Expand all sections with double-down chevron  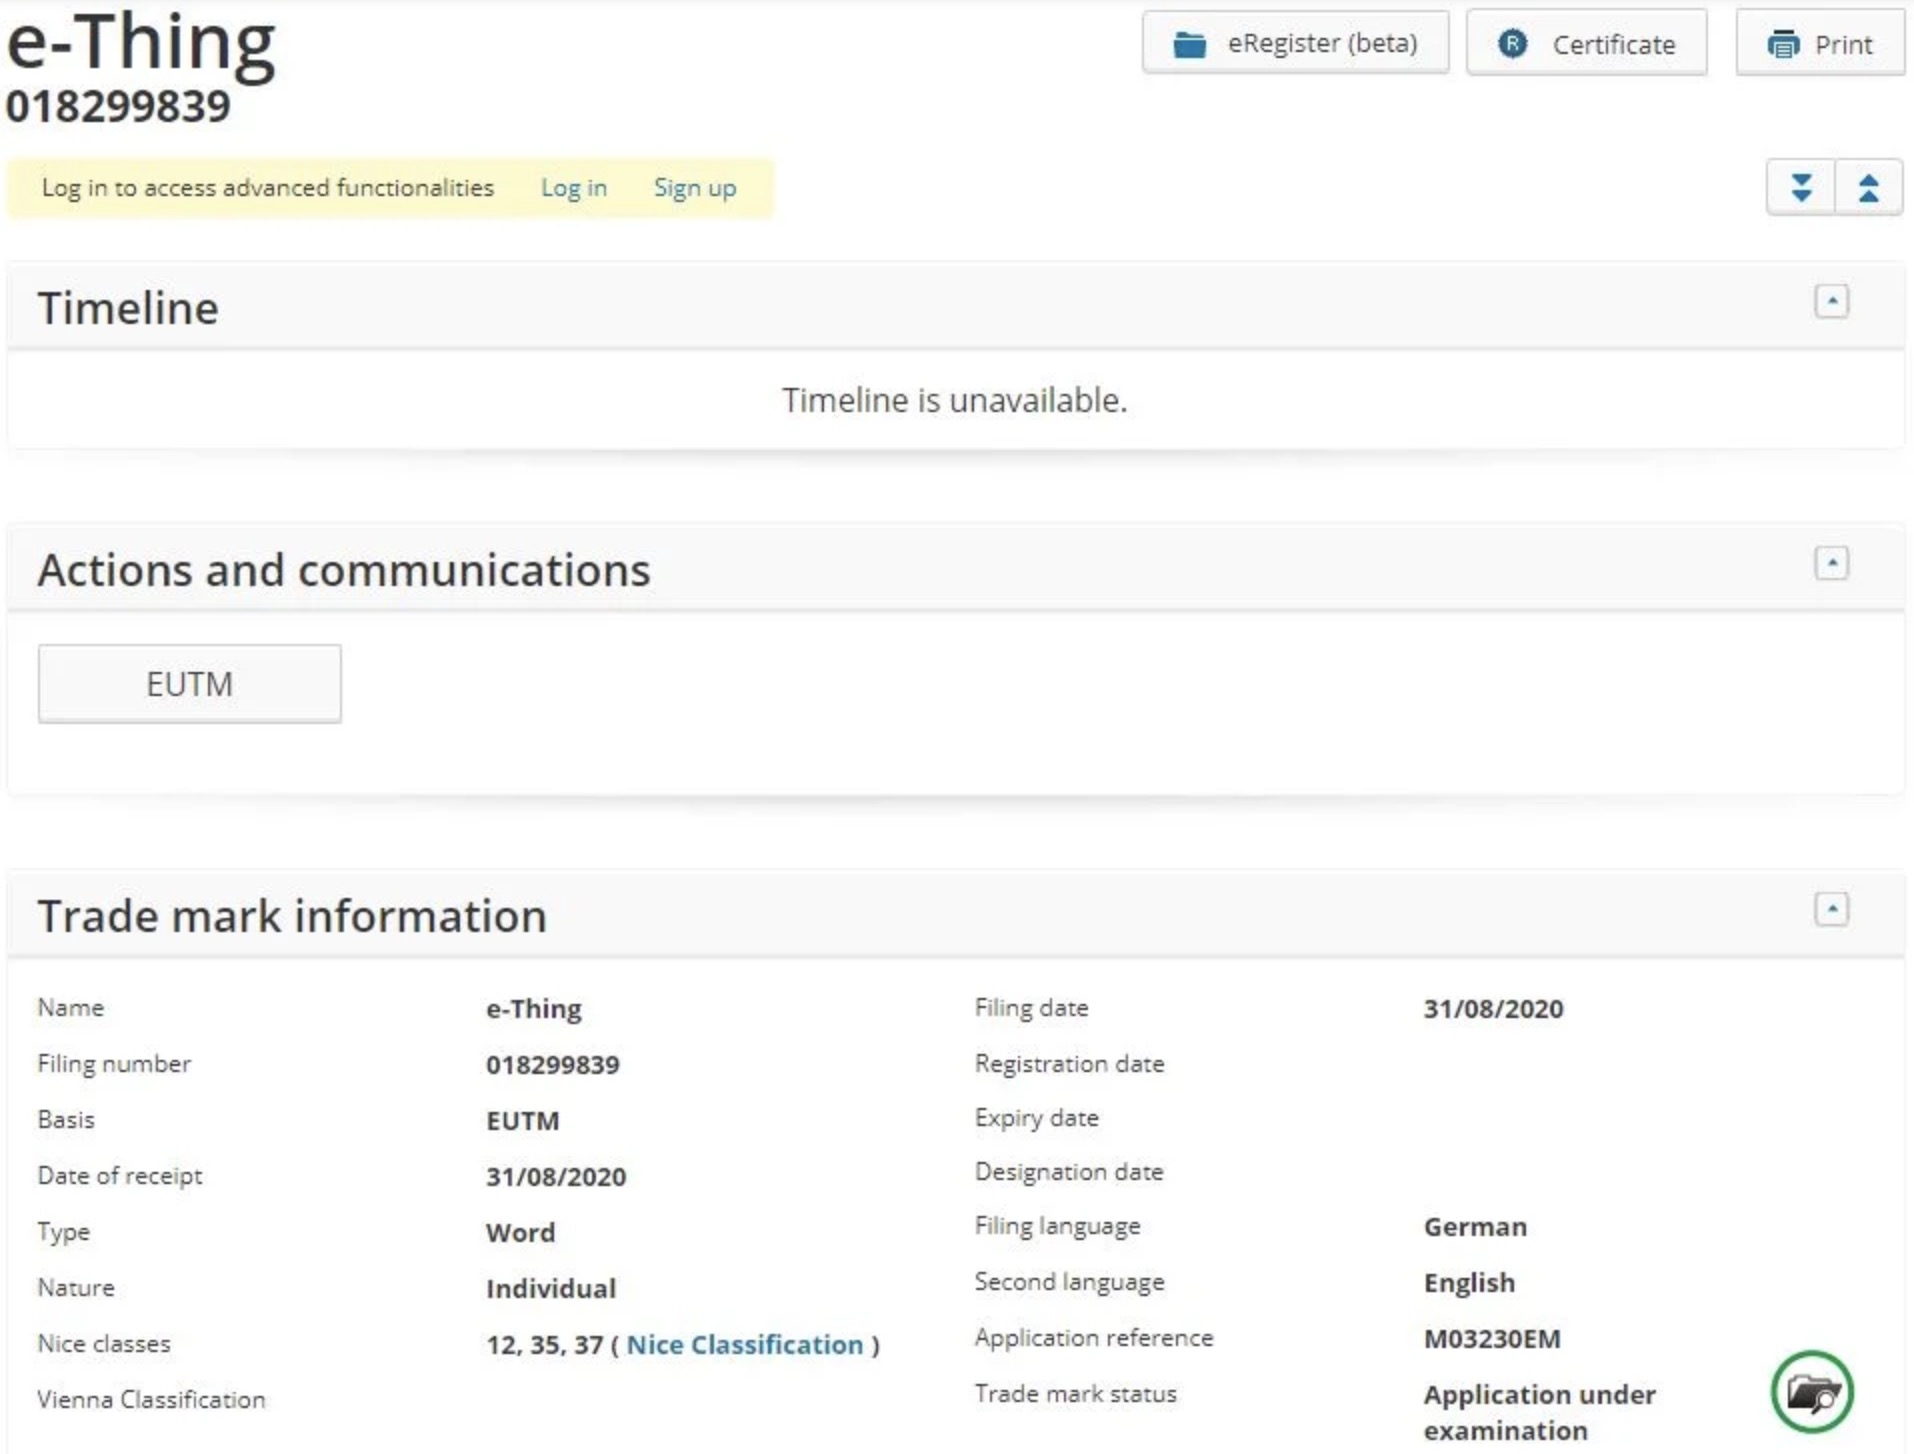point(1800,186)
